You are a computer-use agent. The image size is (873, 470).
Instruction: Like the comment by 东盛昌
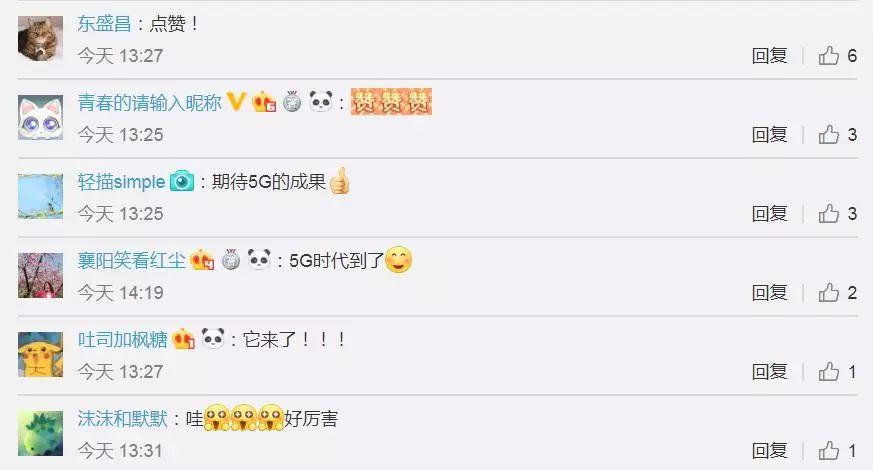828,56
